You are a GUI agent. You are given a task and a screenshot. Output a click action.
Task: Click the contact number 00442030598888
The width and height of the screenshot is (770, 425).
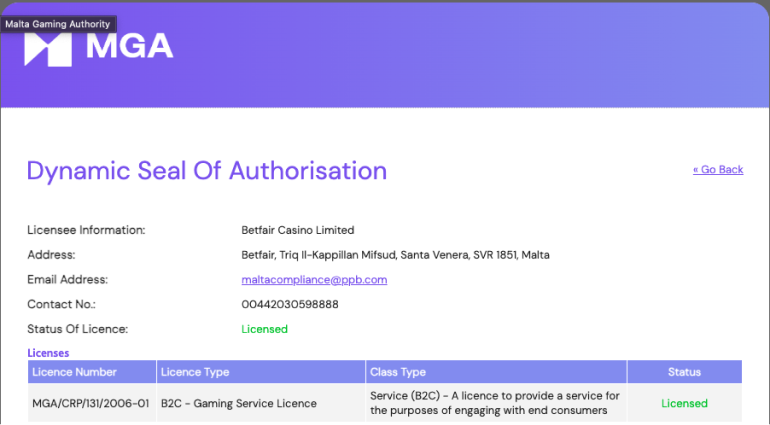click(290, 304)
